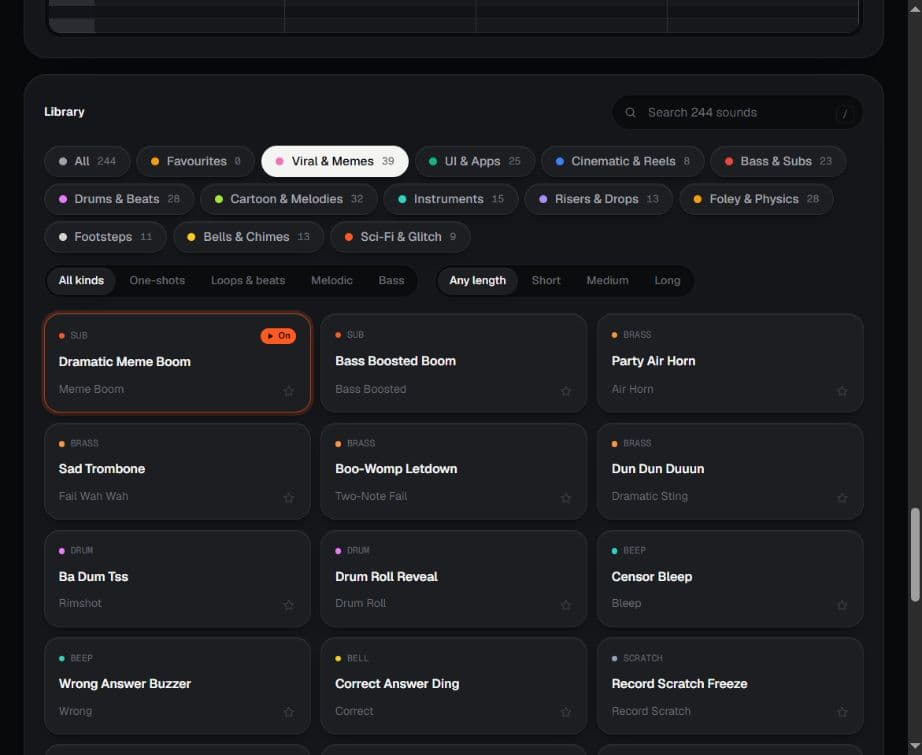This screenshot has height=755, width=922.
Task: Trigger the Party Air Horn card
Action: (x=730, y=363)
